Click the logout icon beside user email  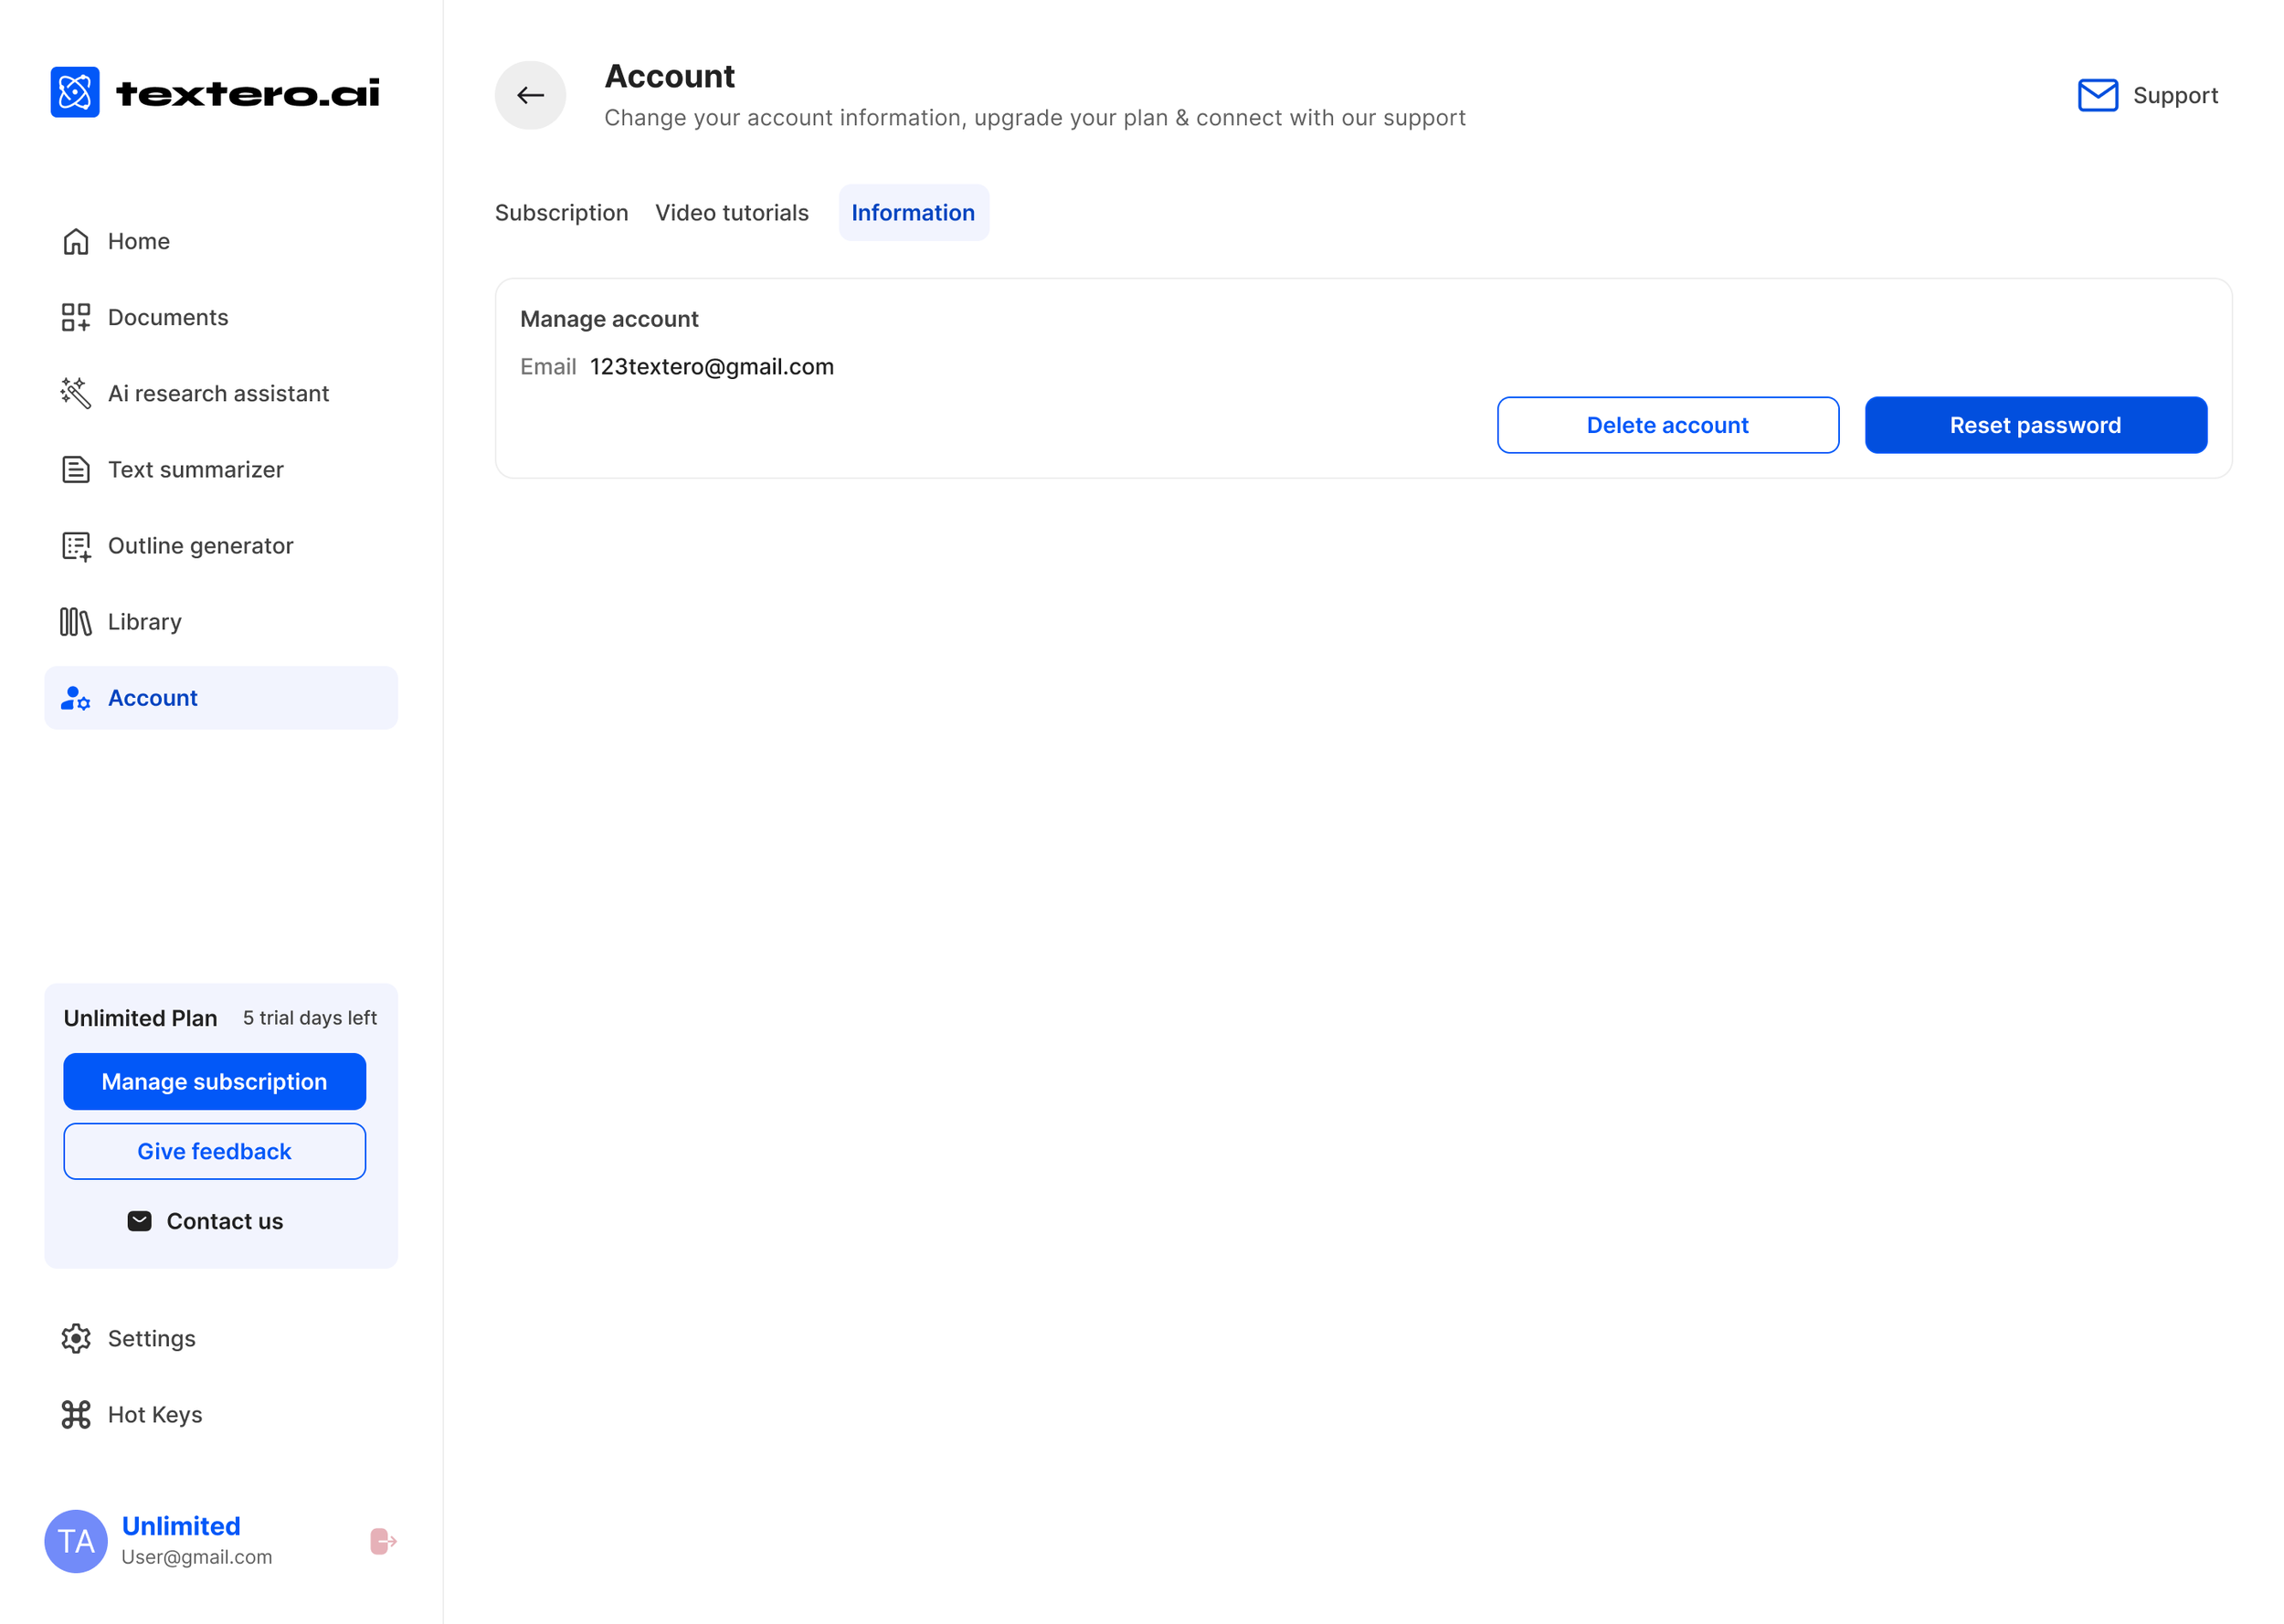coord(383,1541)
